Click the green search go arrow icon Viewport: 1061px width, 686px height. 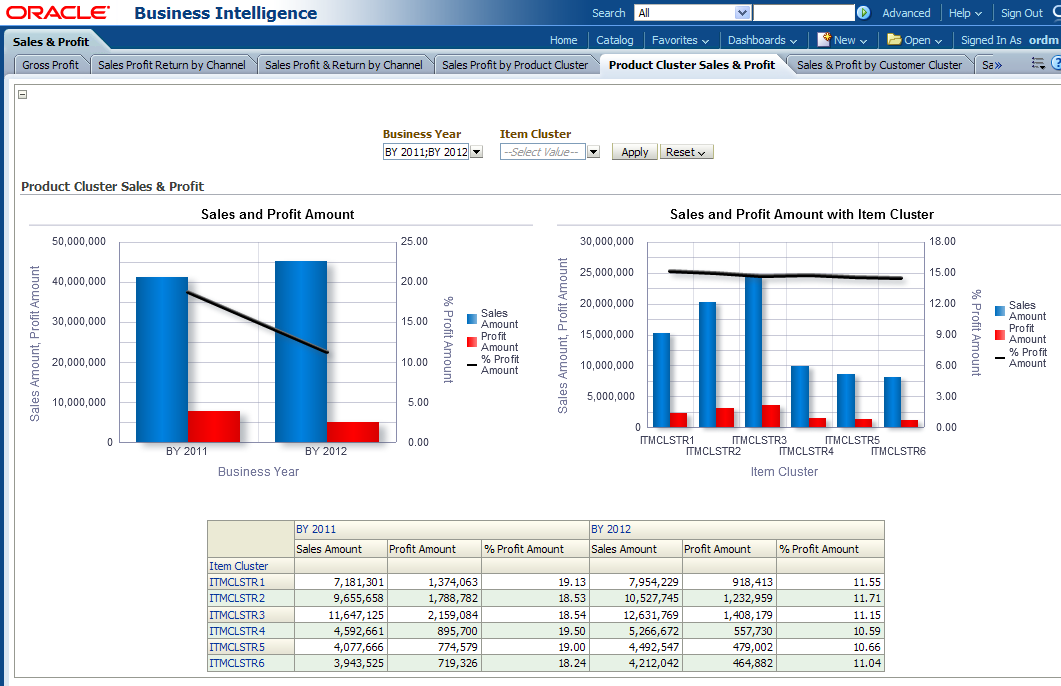click(863, 13)
